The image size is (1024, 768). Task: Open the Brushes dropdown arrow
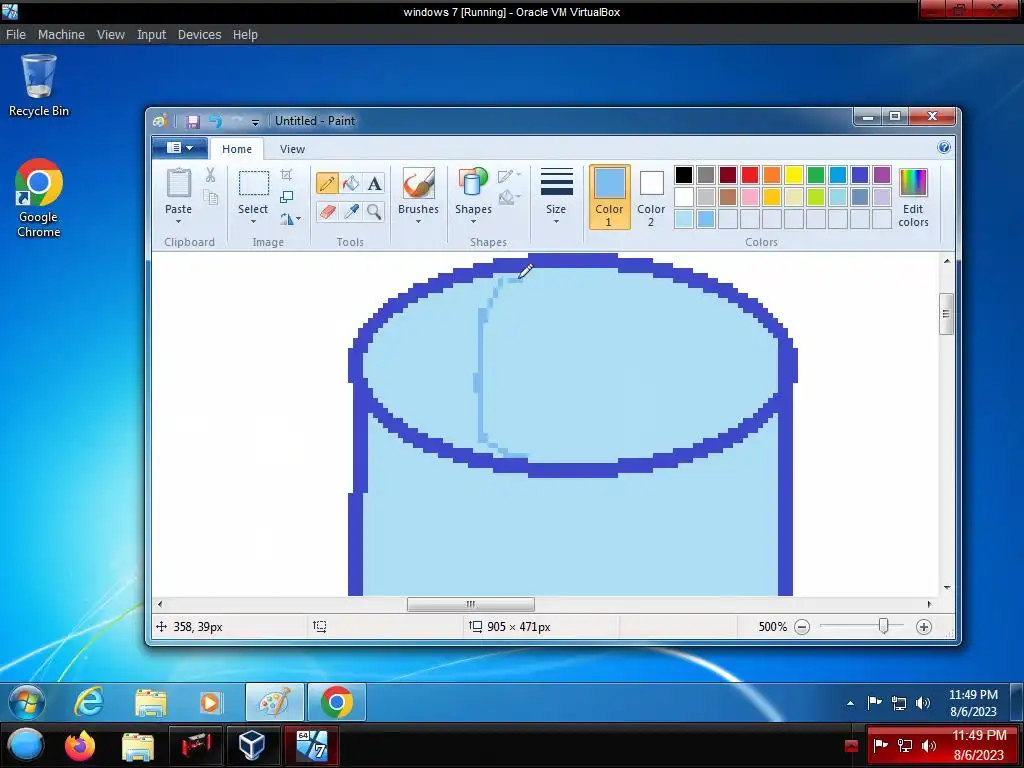[x=418, y=221]
